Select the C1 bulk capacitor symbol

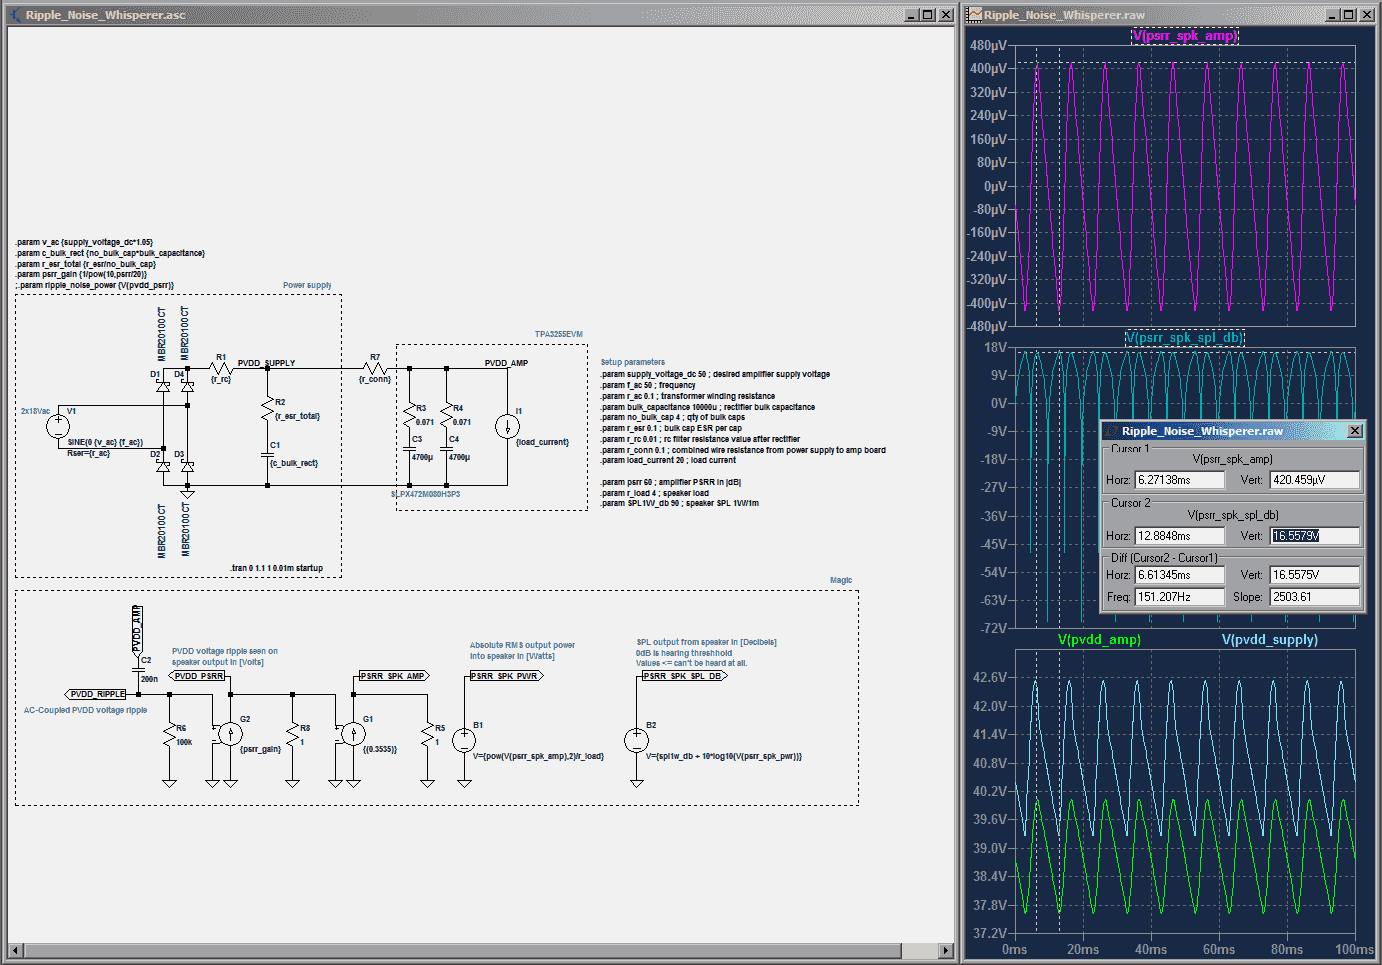click(x=267, y=455)
